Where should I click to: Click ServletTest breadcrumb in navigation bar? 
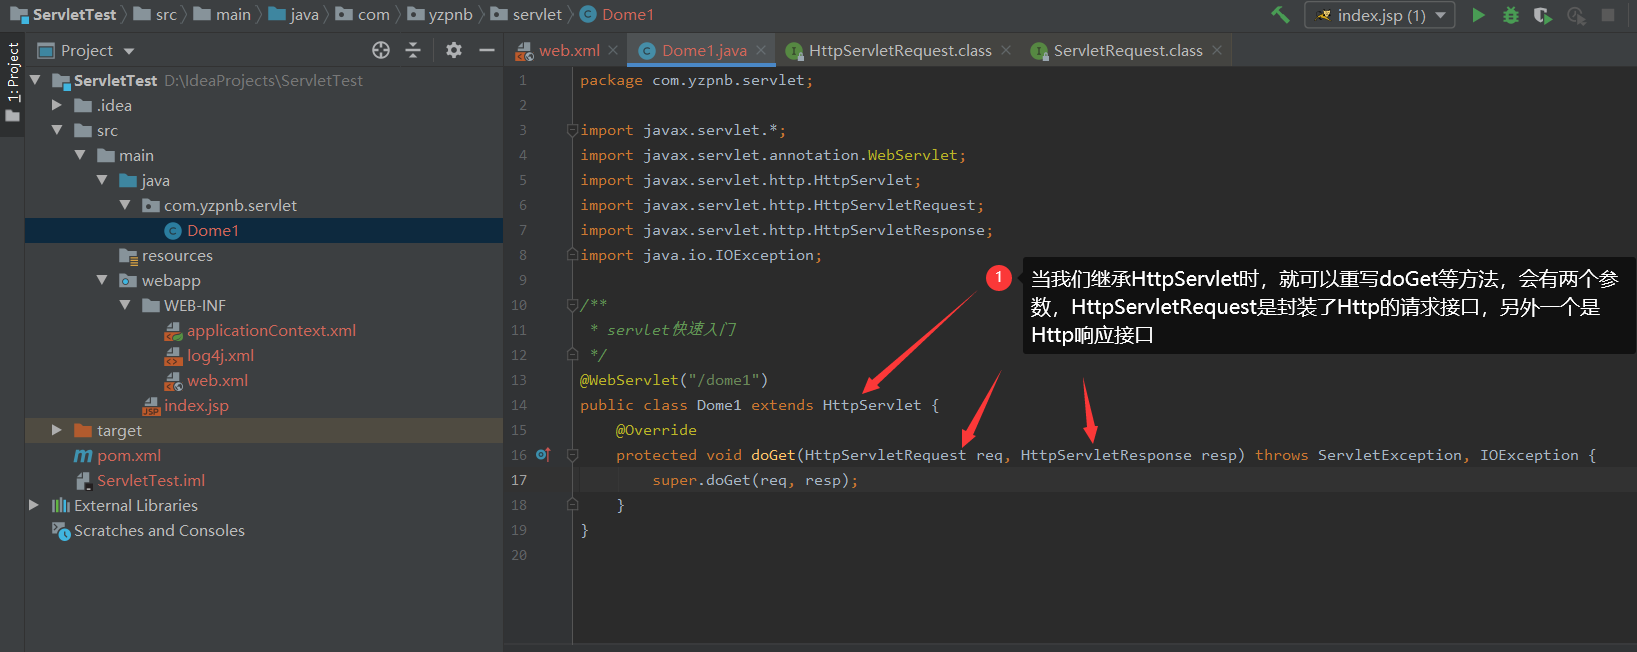click(x=64, y=15)
